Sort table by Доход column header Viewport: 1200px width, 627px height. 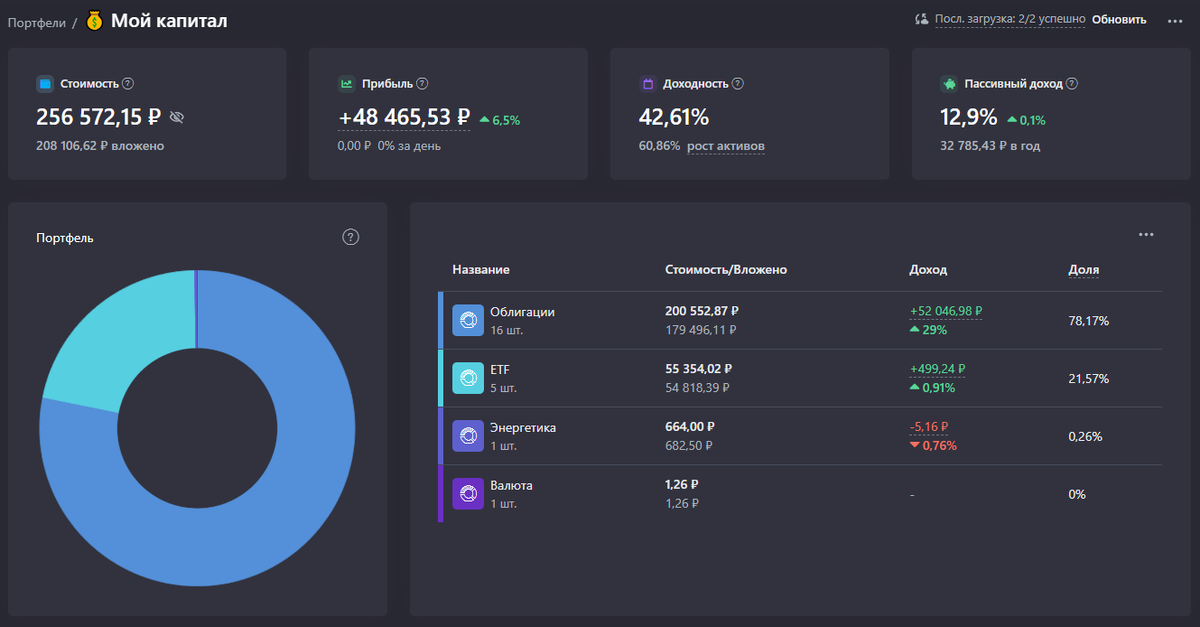click(x=928, y=270)
